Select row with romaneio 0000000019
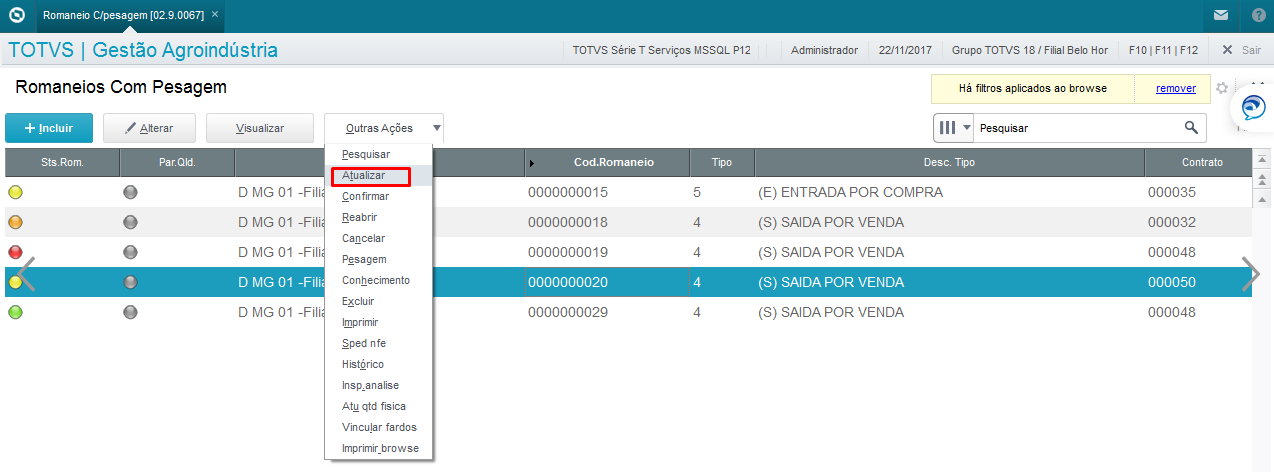 628,252
